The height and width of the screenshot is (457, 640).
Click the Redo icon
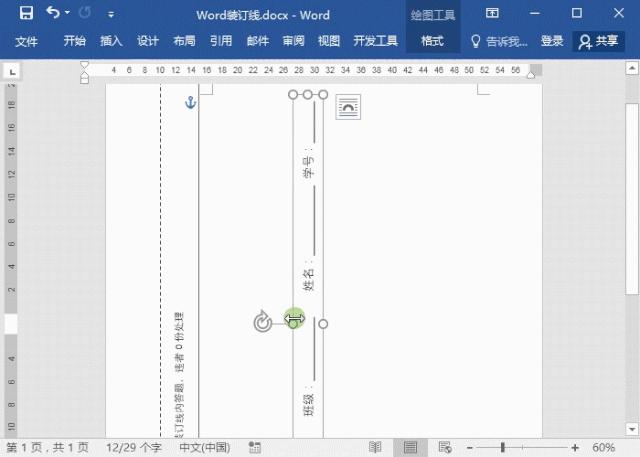[85, 13]
